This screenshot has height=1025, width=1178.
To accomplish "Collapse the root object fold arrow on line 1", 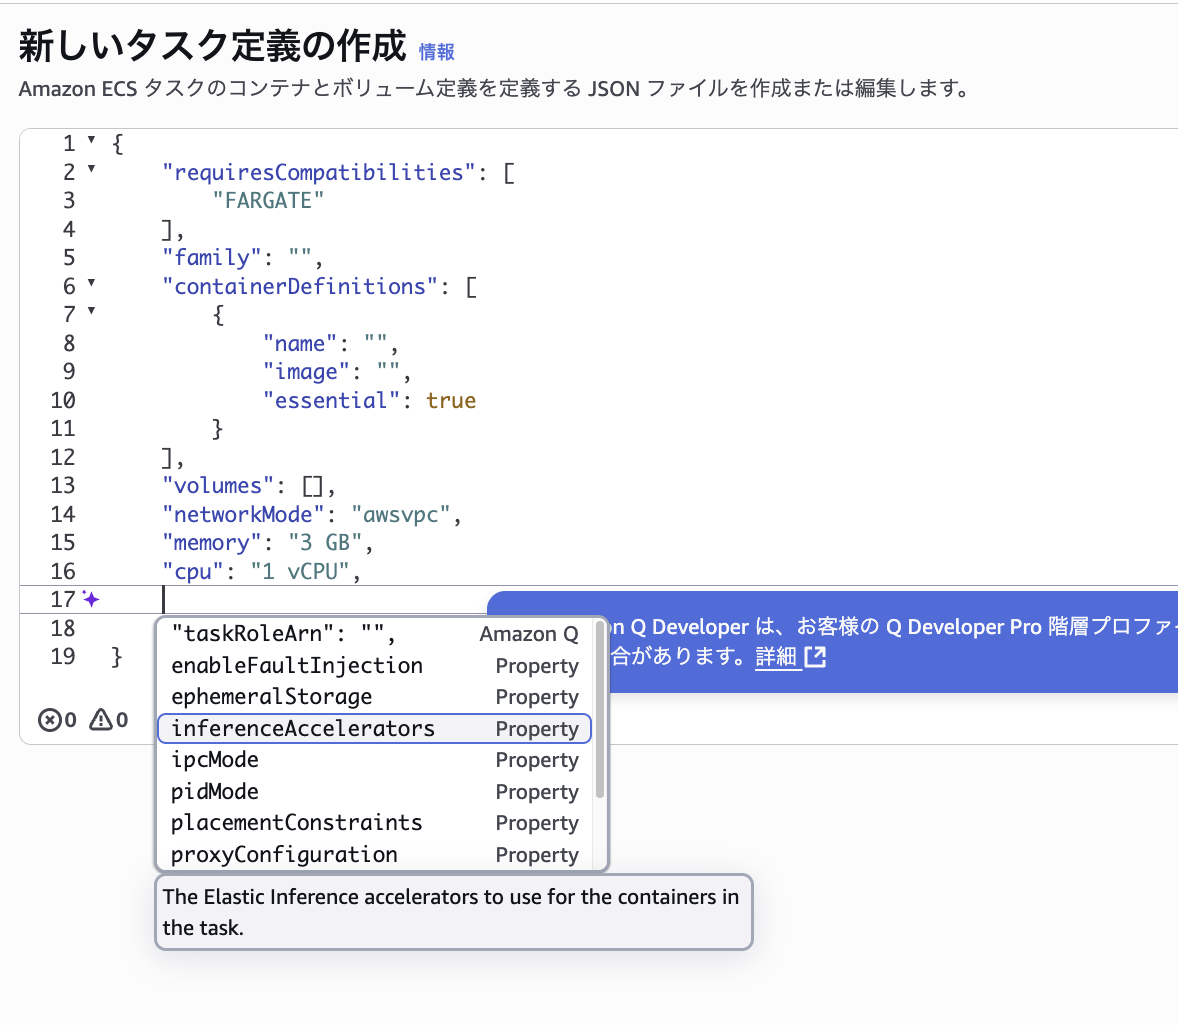I will [92, 141].
